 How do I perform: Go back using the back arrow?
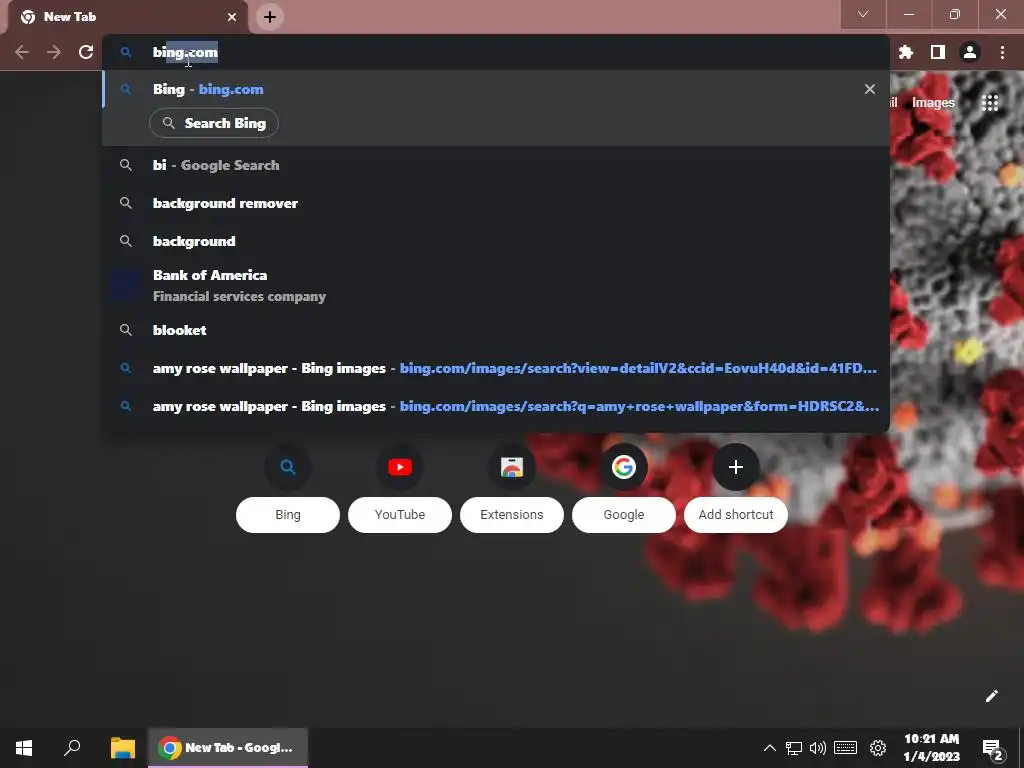22,52
